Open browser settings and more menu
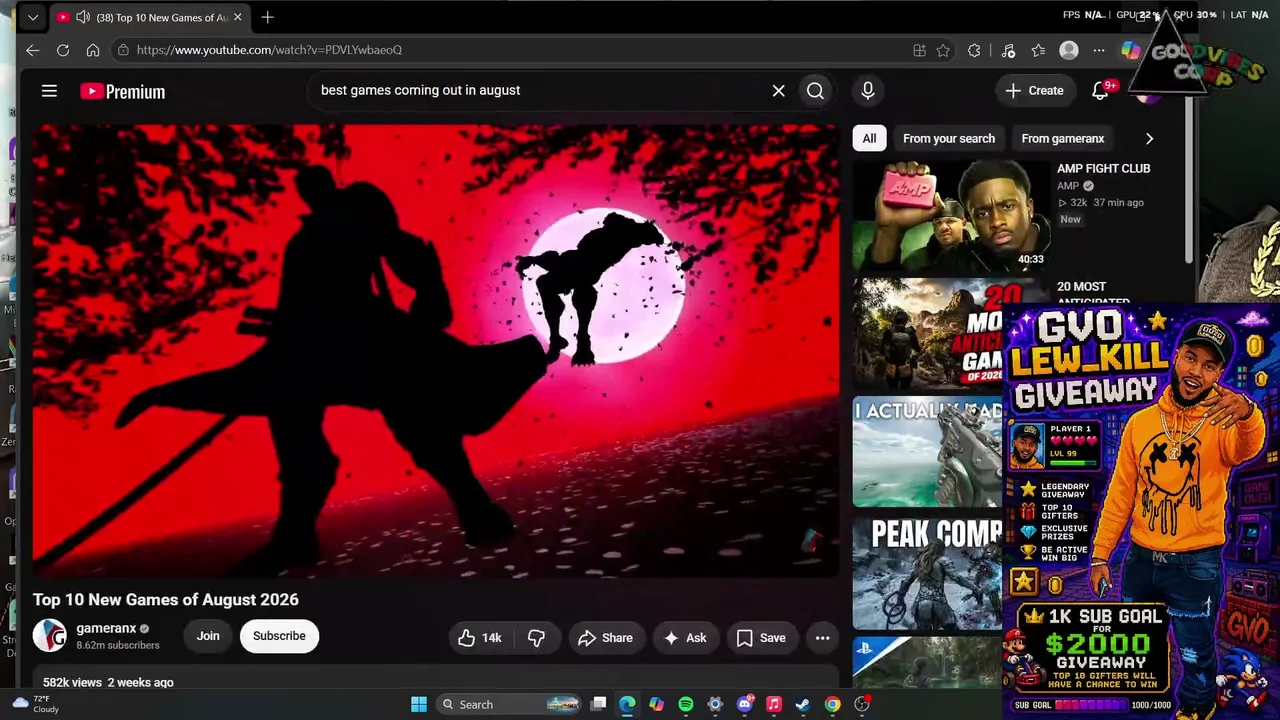The height and width of the screenshot is (720, 1280). (x=1099, y=50)
